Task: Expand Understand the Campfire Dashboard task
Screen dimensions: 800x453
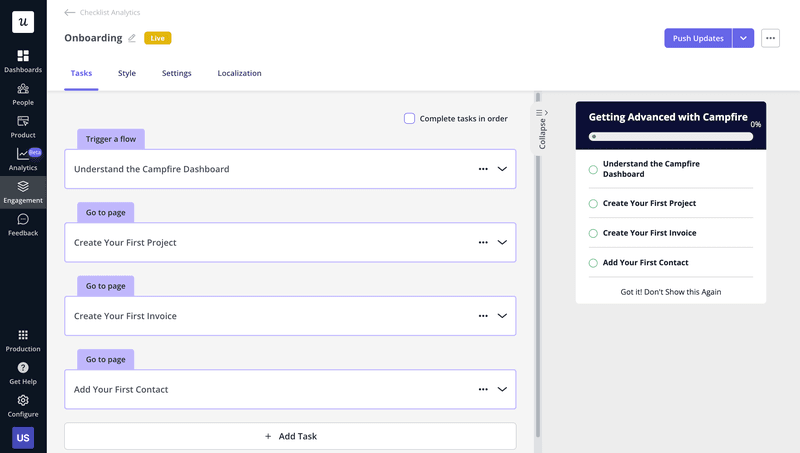Action: (x=502, y=169)
